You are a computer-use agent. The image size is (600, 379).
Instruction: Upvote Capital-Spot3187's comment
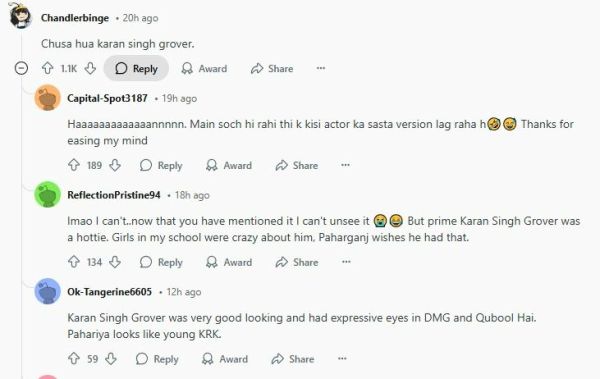coord(74,165)
